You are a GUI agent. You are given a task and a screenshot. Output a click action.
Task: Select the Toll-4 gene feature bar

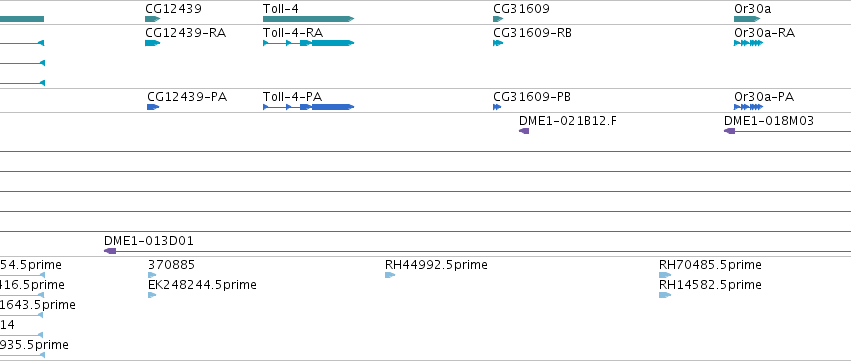click(308, 19)
